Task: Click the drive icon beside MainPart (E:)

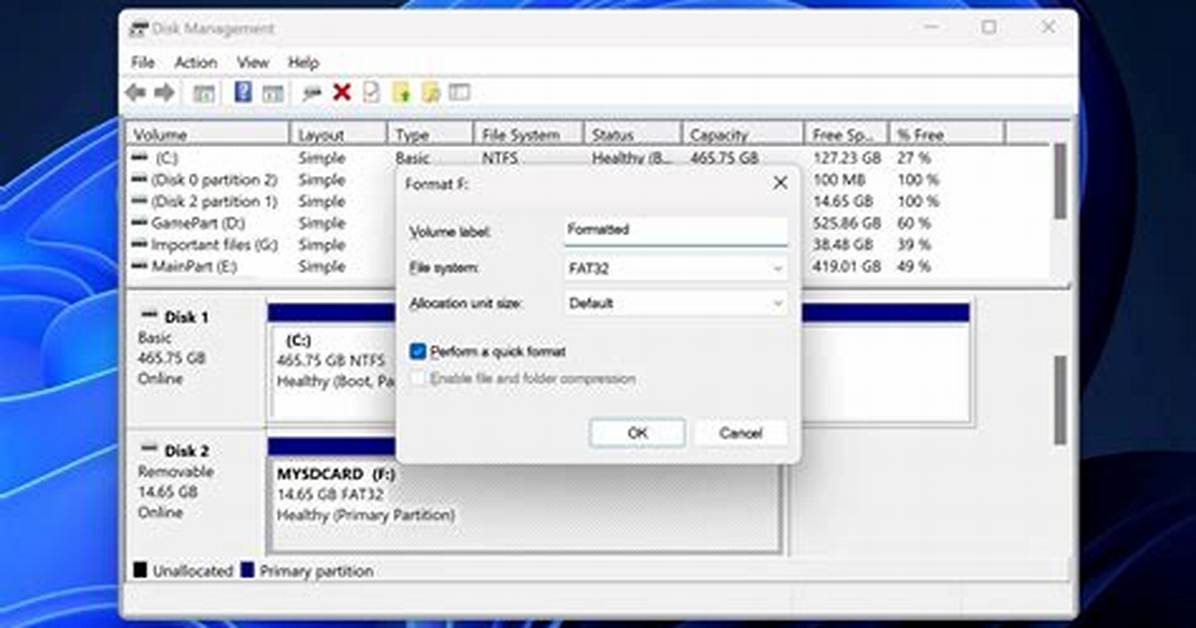Action: (139, 266)
